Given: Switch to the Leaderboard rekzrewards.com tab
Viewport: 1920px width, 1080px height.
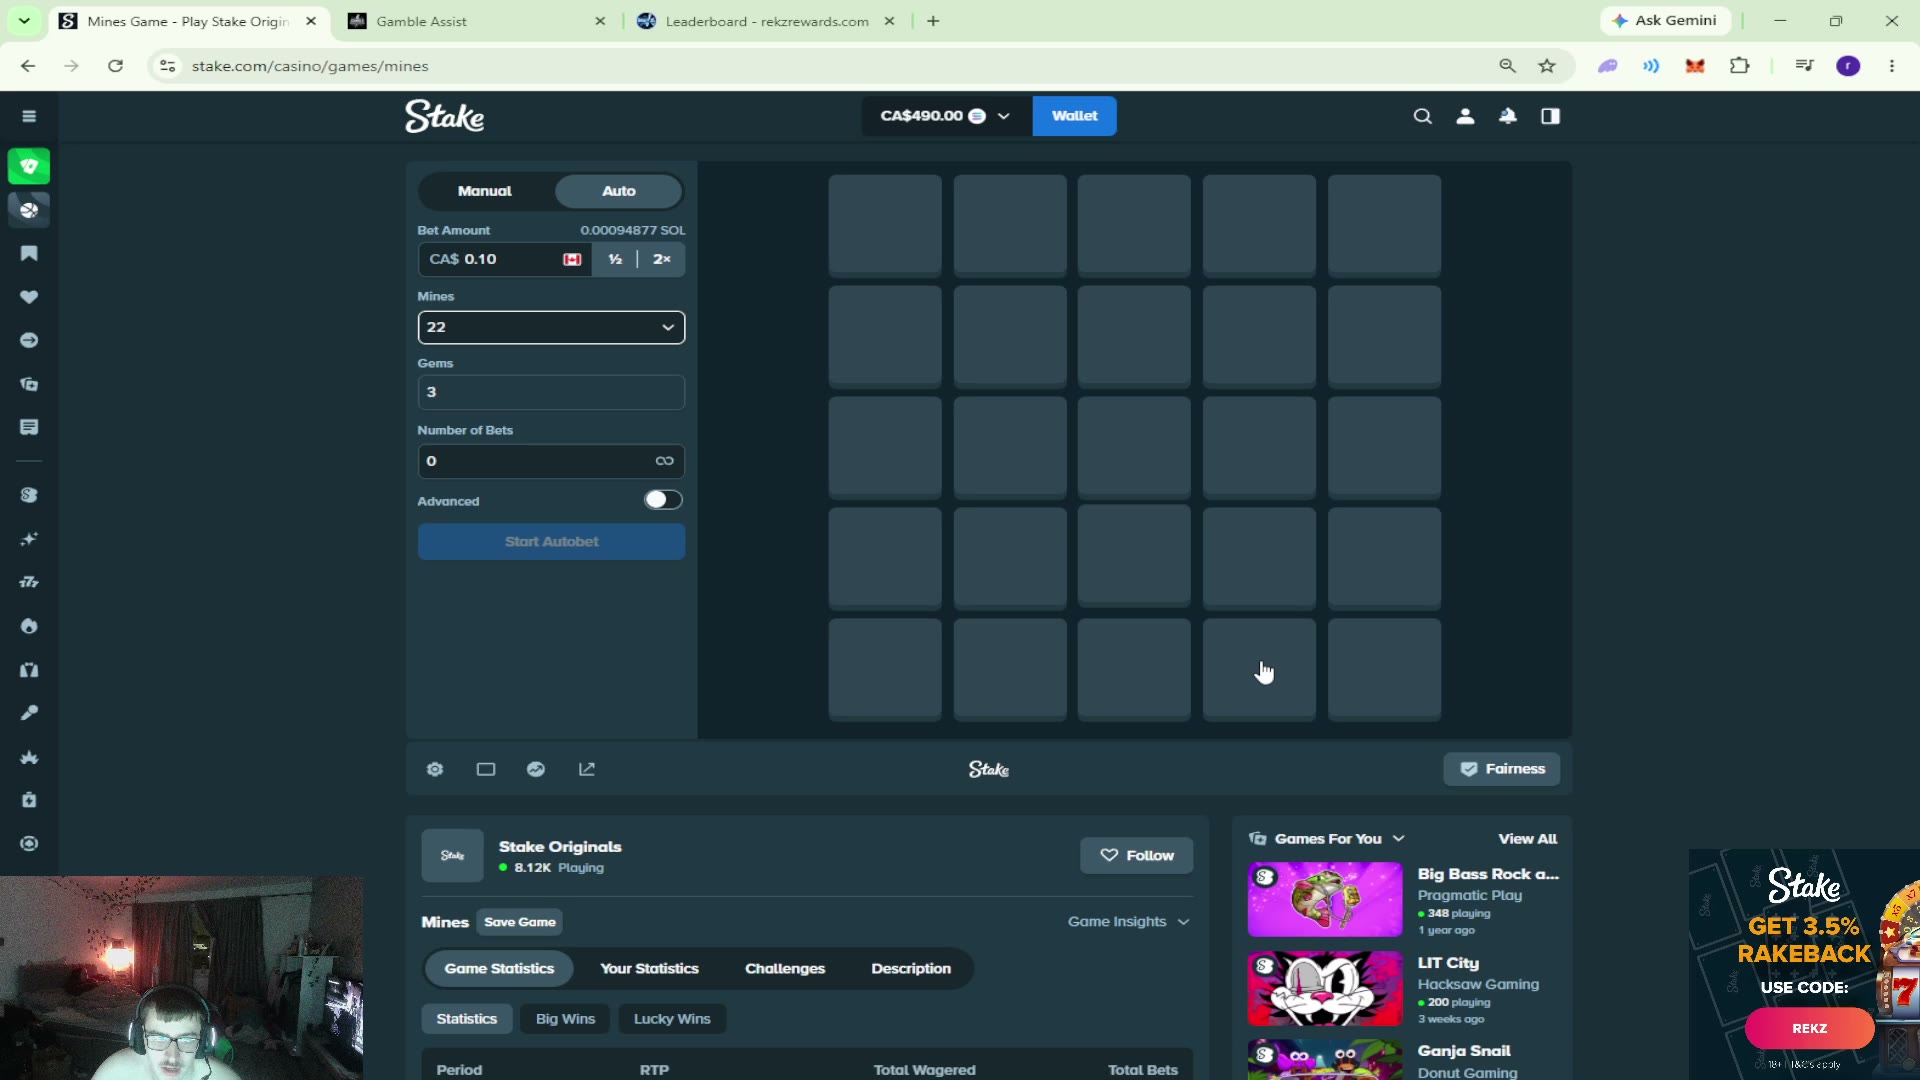Looking at the screenshot, I should click(x=766, y=21).
